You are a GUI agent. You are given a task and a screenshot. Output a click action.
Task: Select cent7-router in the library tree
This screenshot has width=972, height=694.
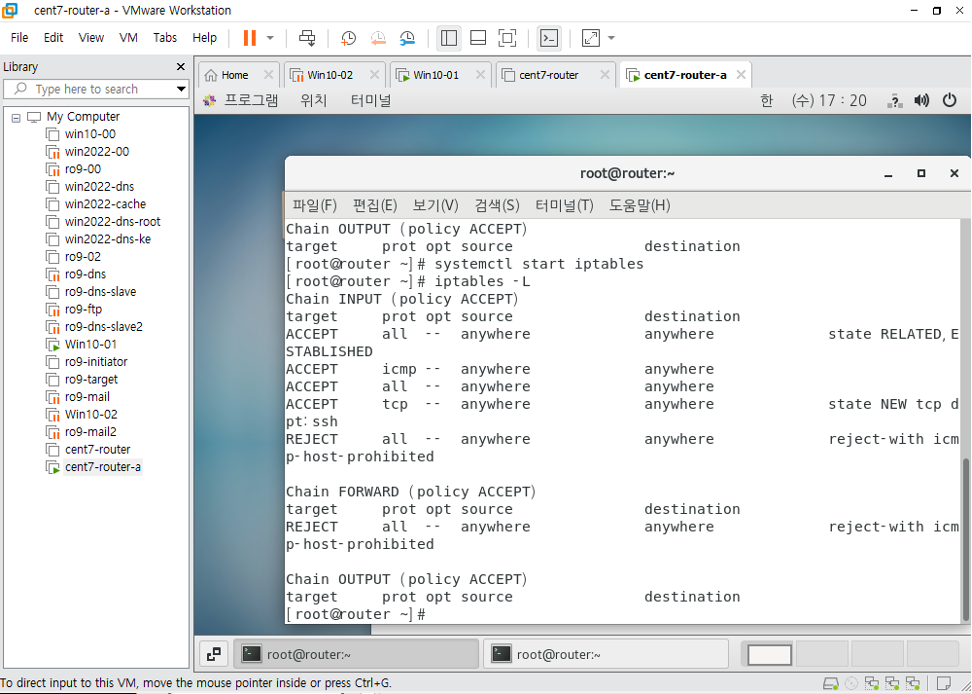coord(97,449)
